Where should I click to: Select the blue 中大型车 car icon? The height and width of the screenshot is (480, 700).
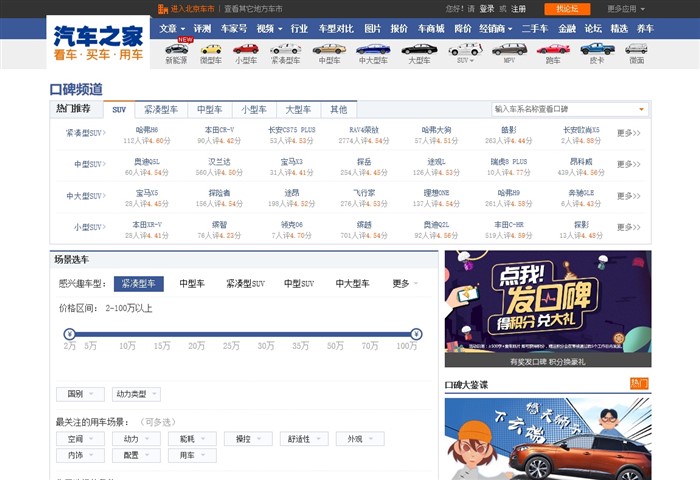(x=373, y=49)
